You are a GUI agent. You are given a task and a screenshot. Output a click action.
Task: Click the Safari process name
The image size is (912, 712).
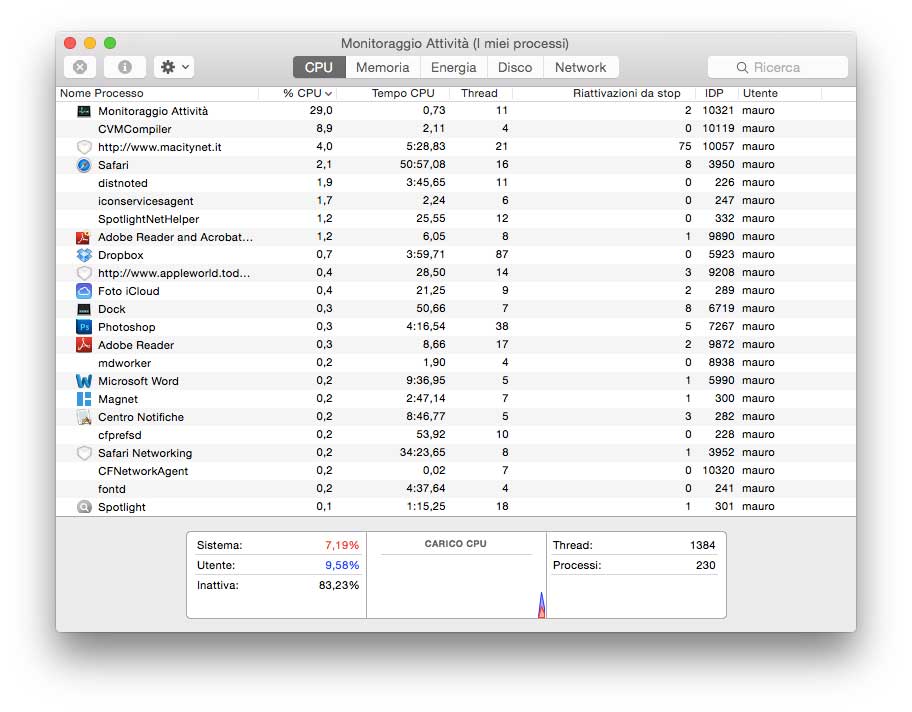click(x=113, y=165)
